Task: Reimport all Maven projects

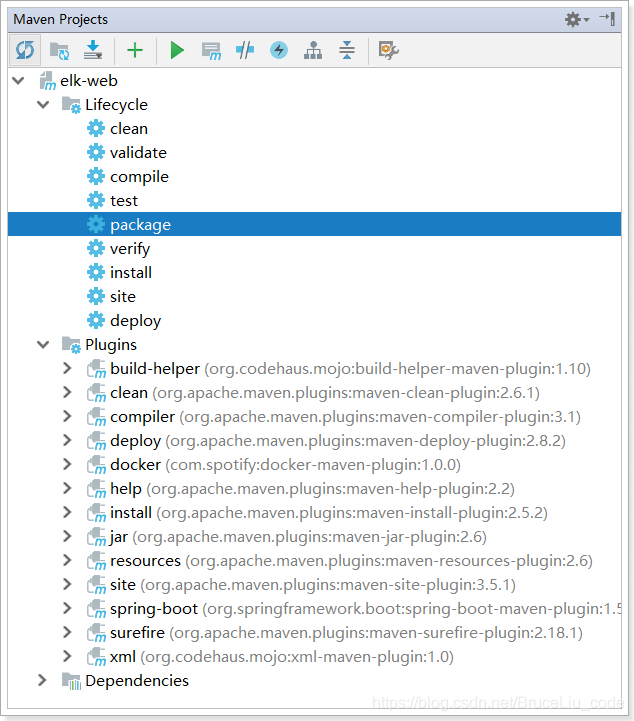Action: [x=25, y=50]
